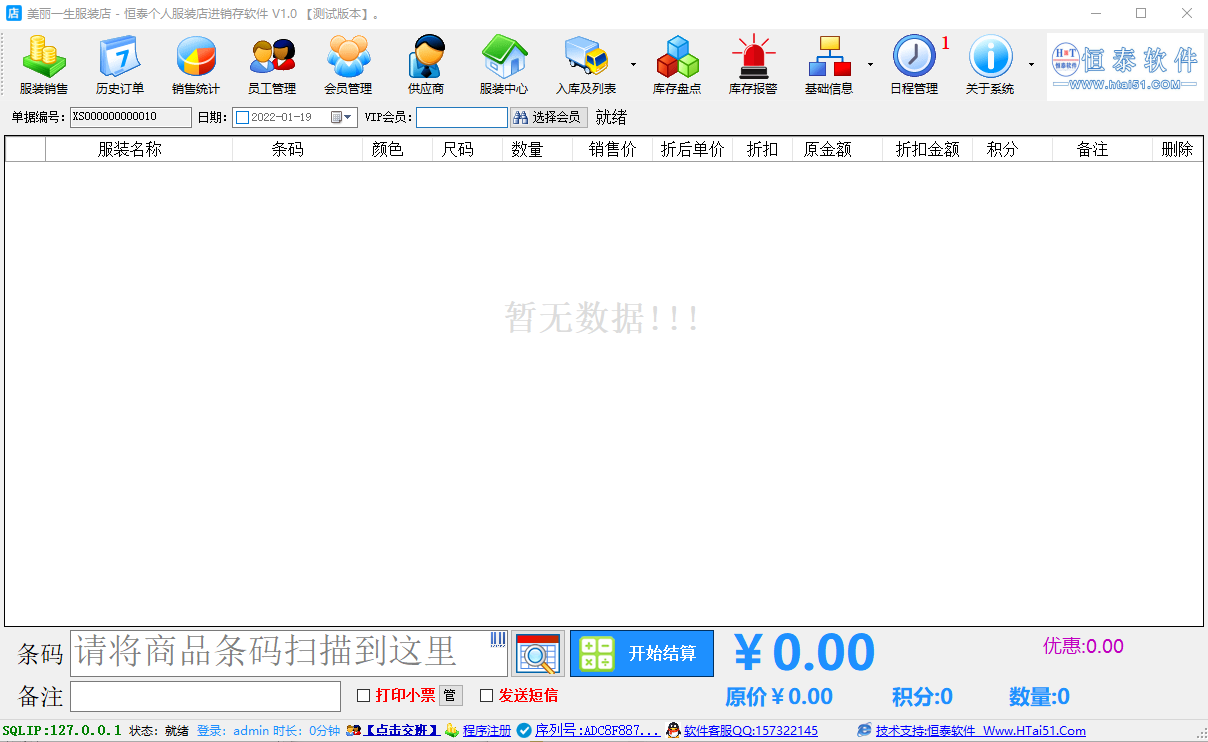Click the 颜色 column header
Screen dimensions: 1208x742
tap(398, 149)
